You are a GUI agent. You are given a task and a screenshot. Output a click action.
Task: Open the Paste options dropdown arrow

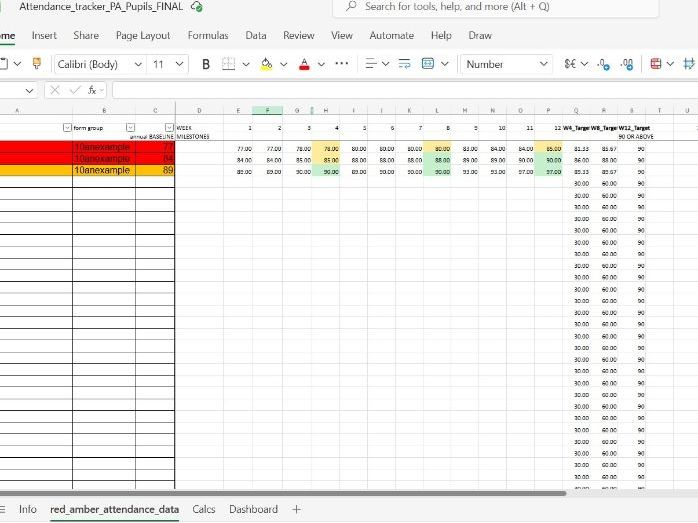pyautogui.click(x=17, y=64)
